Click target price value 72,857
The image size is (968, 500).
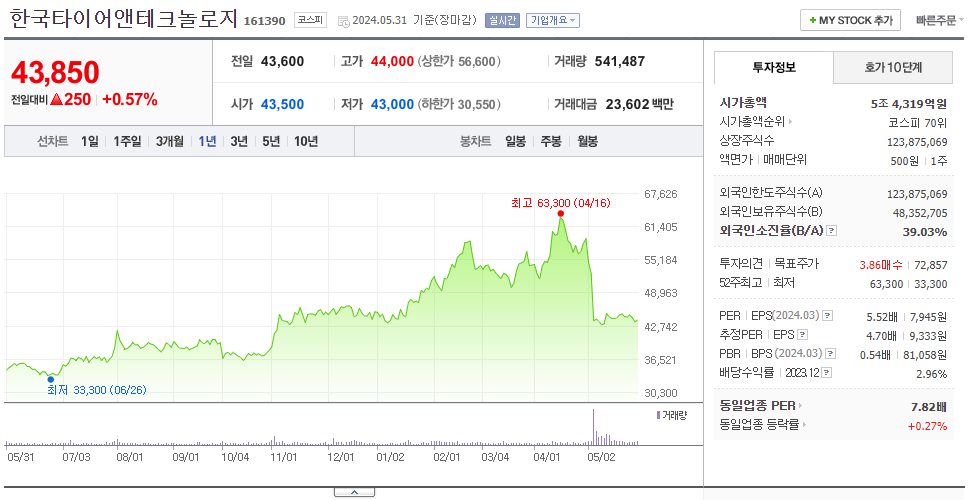click(x=931, y=265)
